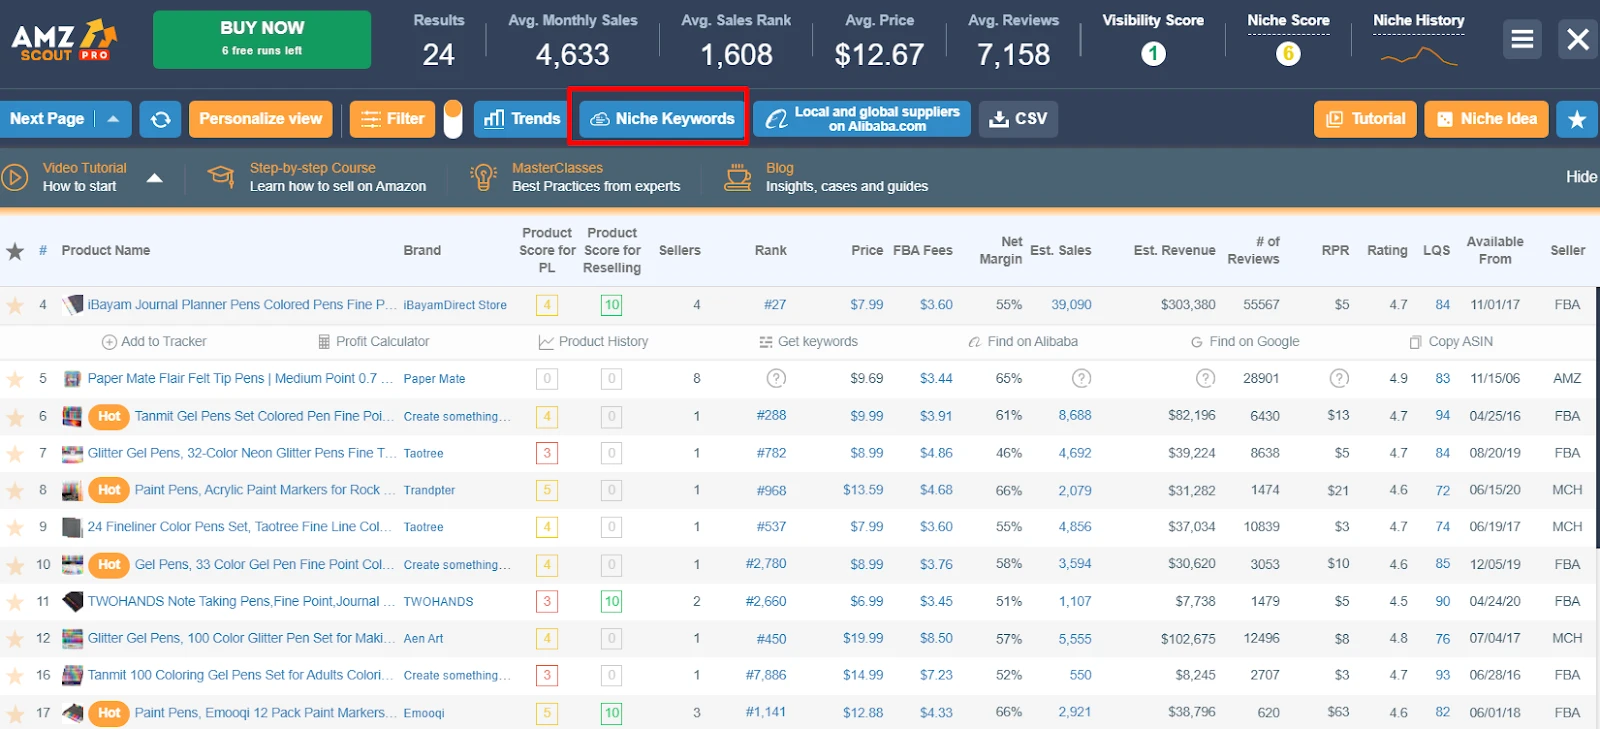Click the AMZ Scout PRO logo

pyautogui.click(x=64, y=40)
